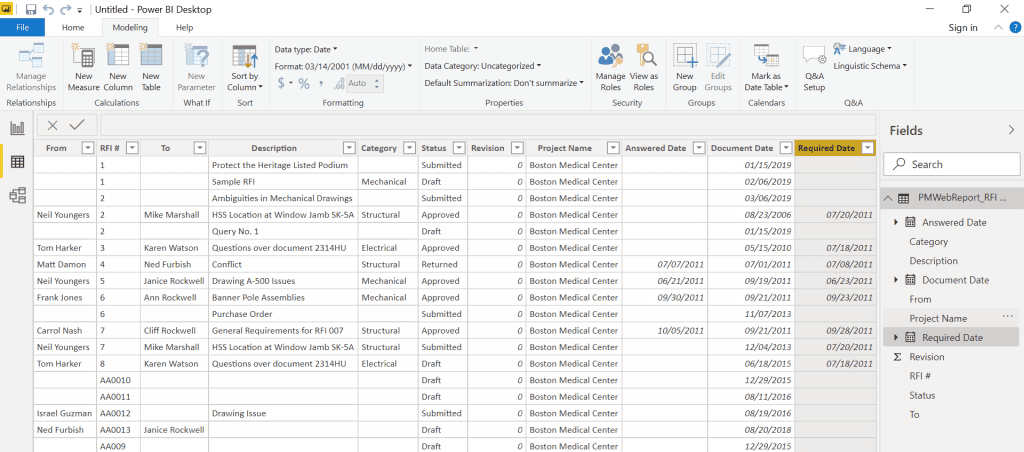Switch to the Home tab
Screen dimensions: 1024x452
(x=73, y=27)
